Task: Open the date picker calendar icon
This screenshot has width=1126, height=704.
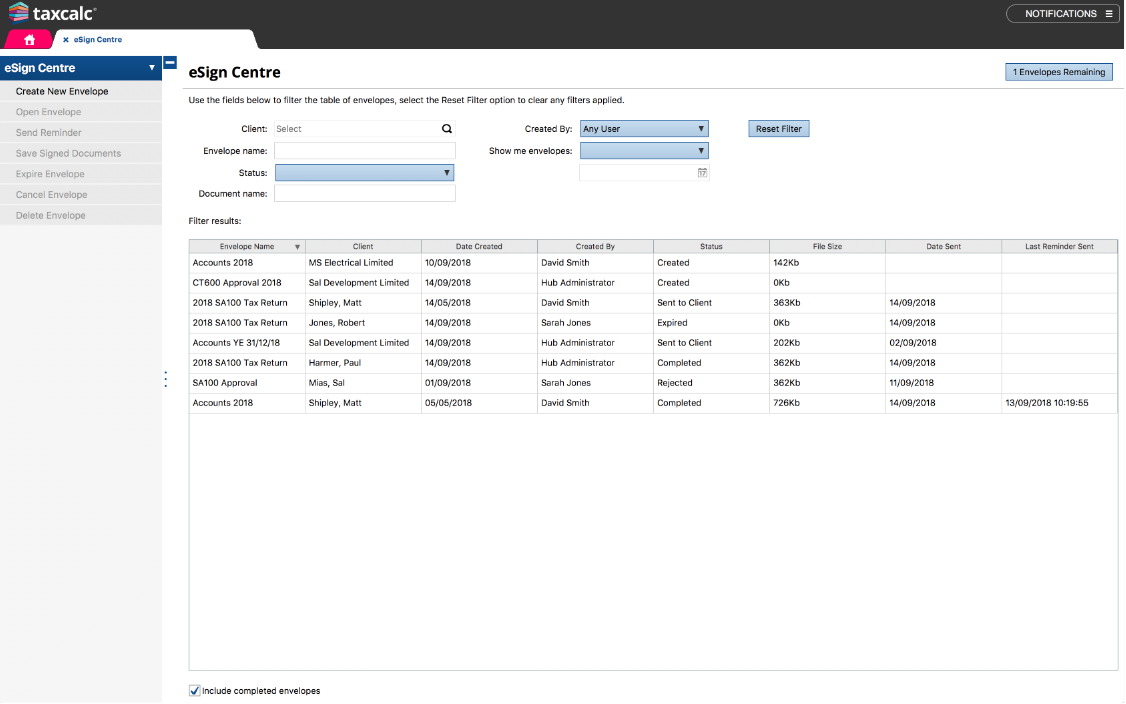Action: (702, 172)
